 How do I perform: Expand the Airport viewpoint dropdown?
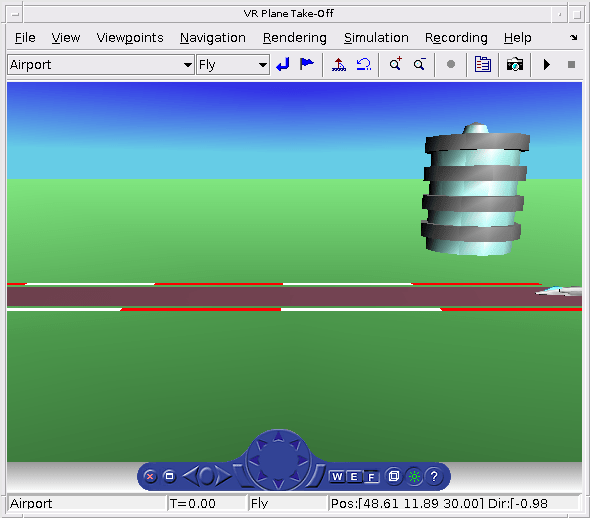tap(187, 65)
